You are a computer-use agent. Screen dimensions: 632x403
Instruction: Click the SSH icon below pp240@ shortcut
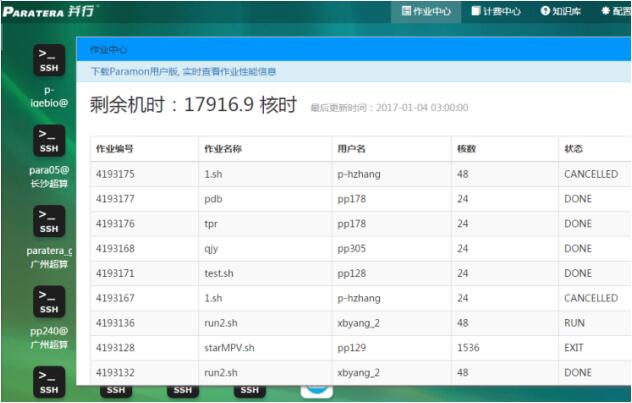coord(49,378)
